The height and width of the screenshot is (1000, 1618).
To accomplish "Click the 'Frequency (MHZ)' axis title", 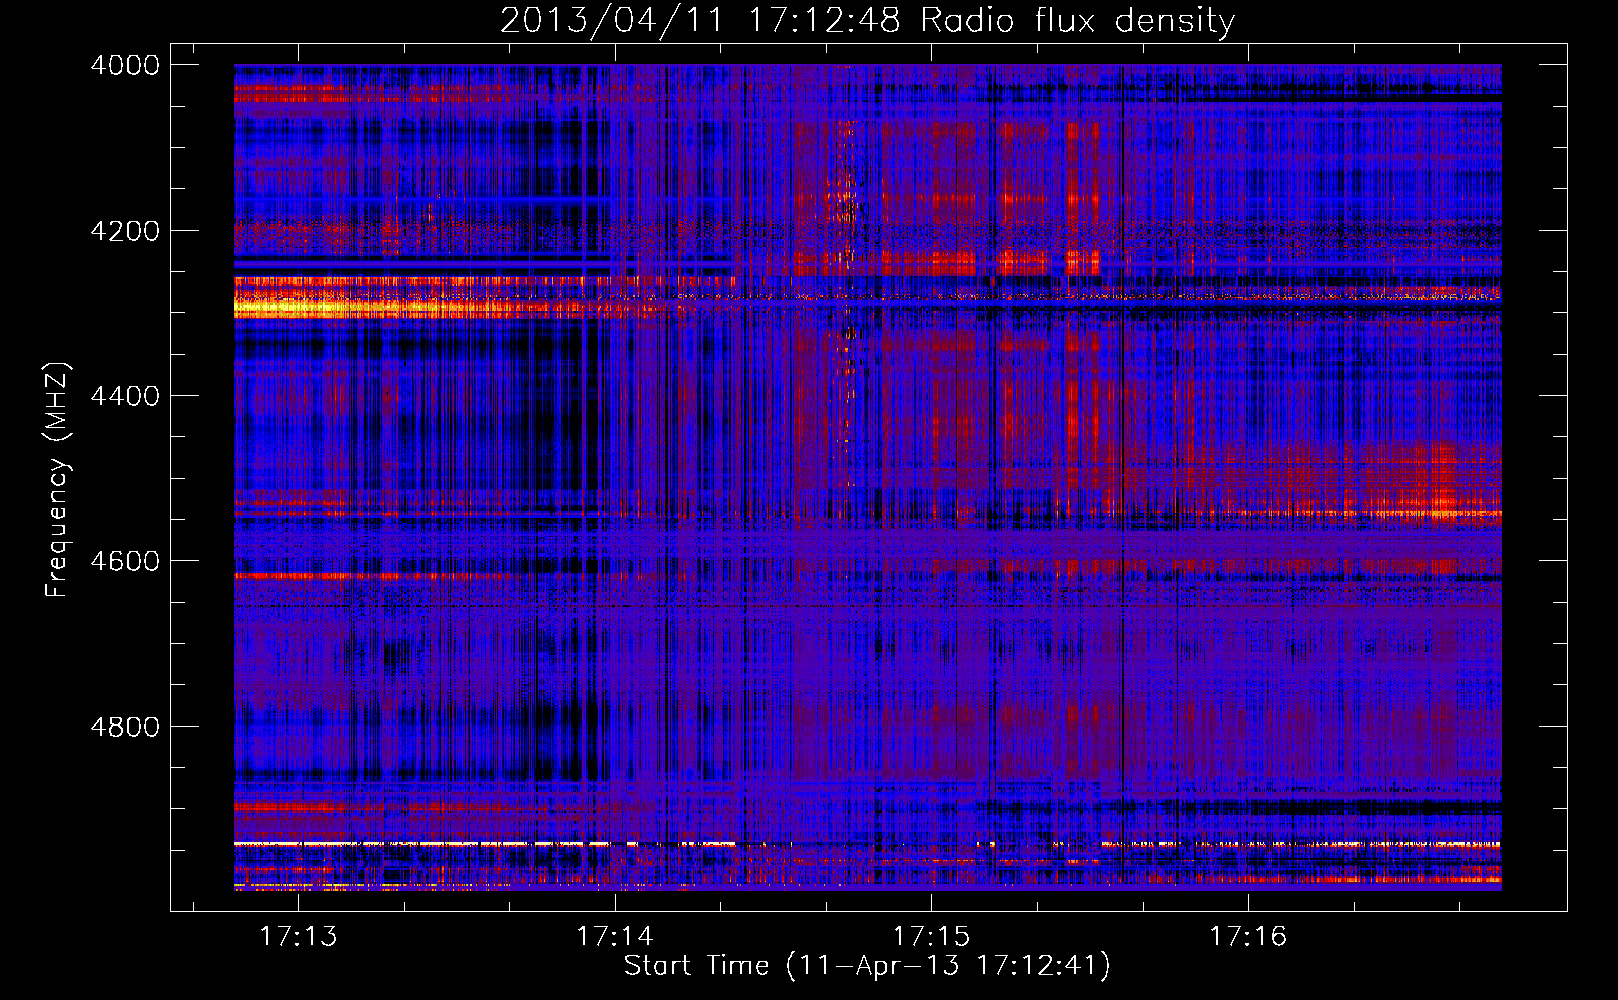I will pyautogui.click(x=58, y=480).
